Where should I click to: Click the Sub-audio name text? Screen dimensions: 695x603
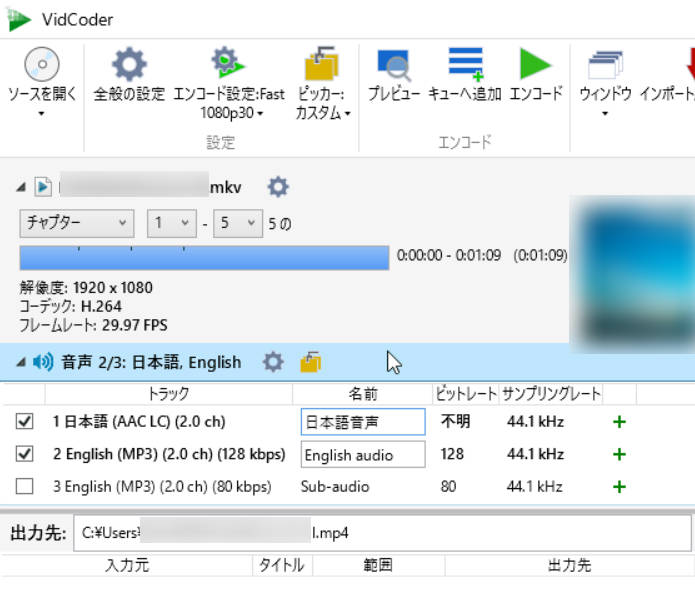(x=335, y=487)
